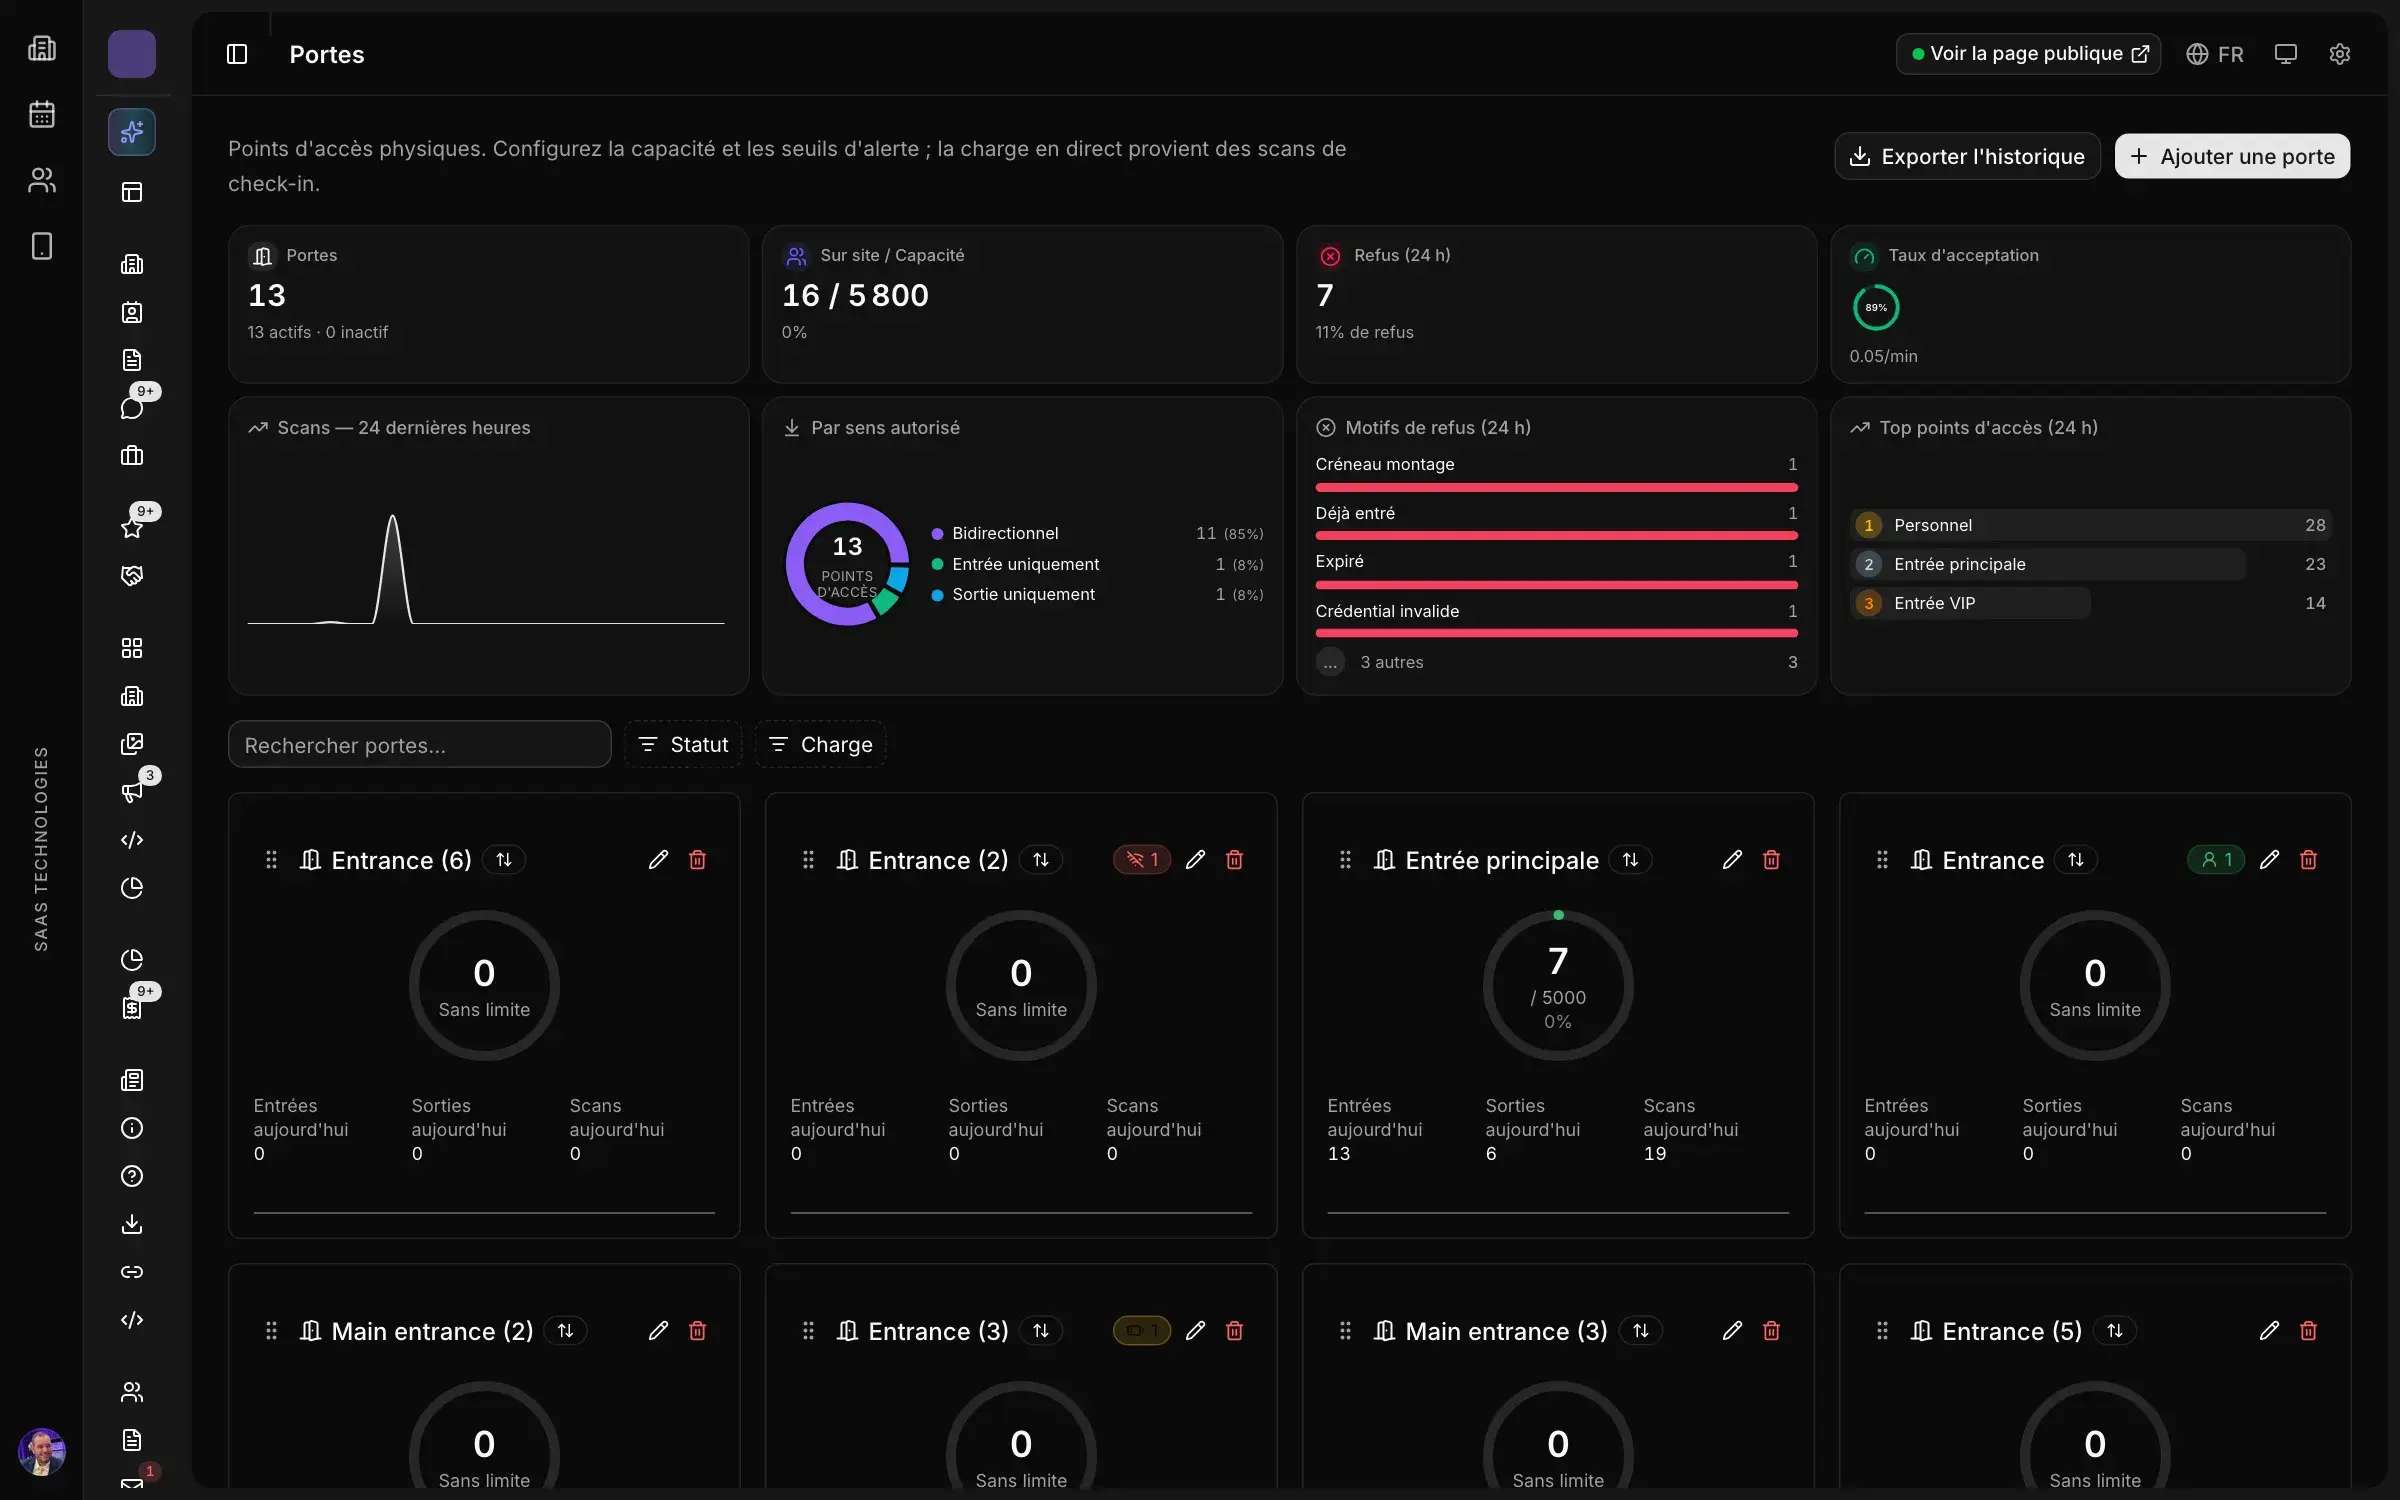Toggle direction on Entrance (6) card
The width and height of the screenshot is (2400, 1500).
pos(504,860)
